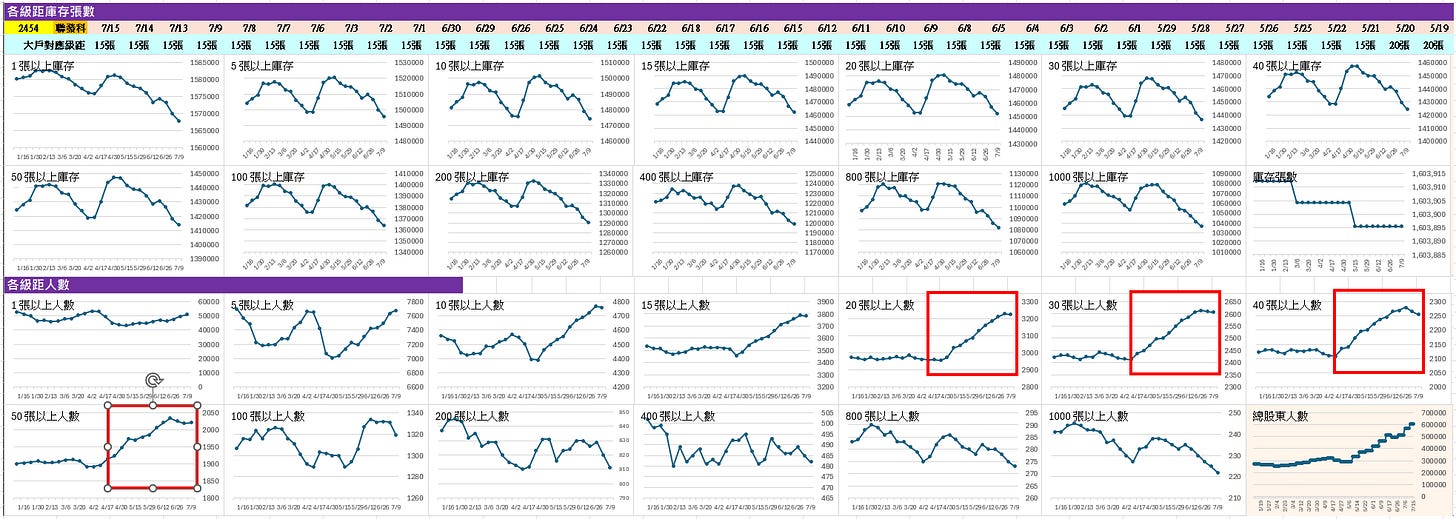Click the rotation handle above the selected red rectangle

(152, 380)
